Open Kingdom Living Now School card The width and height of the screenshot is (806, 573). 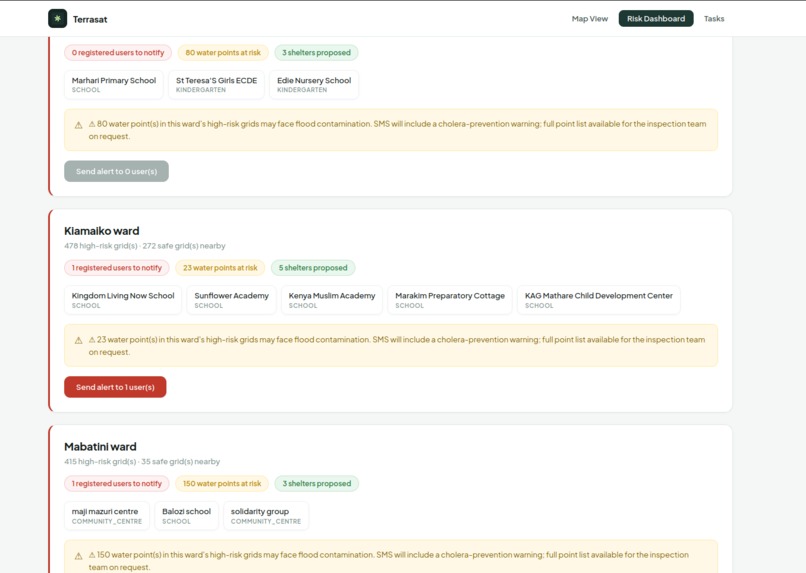(123, 300)
